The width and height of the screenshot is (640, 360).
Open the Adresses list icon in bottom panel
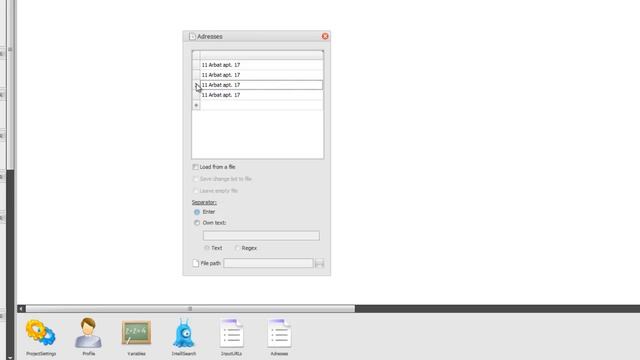pyautogui.click(x=279, y=333)
